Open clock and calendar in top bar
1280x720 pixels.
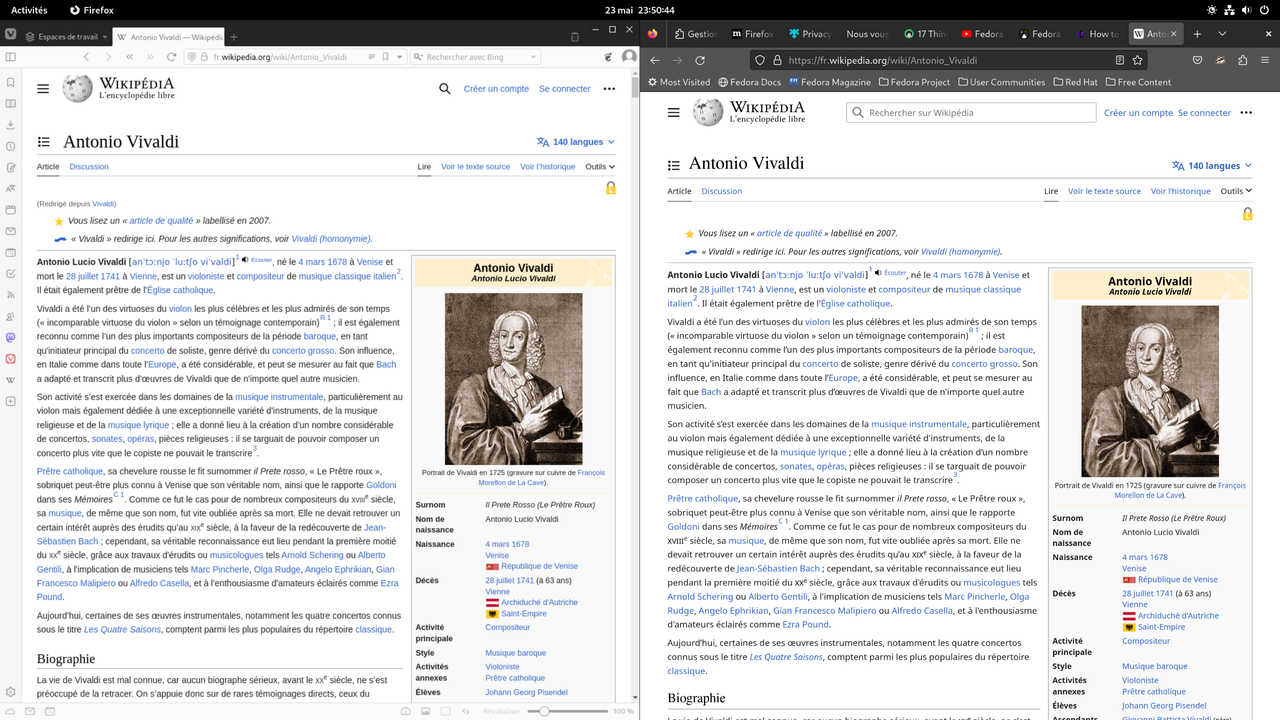tap(640, 10)
